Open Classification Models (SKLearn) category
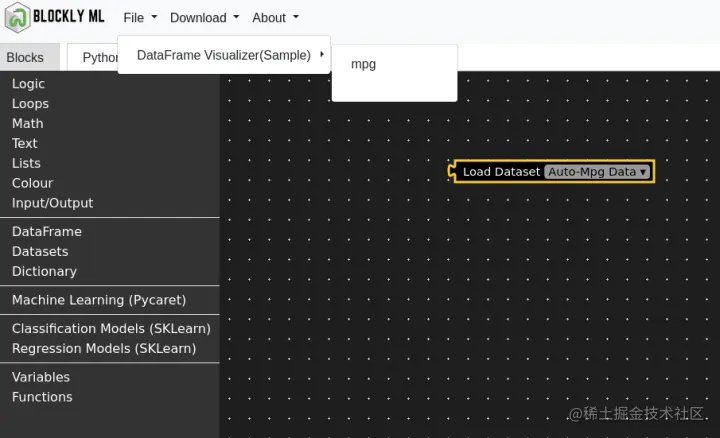 pyautogui.click(x=111, y=329)
